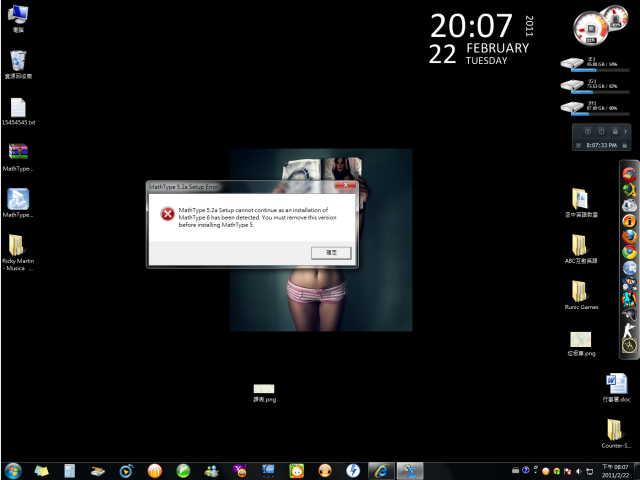Open the green circle taskbar icon
The height and width of the screenshot is (480, 640).
[x=183, y=471]
